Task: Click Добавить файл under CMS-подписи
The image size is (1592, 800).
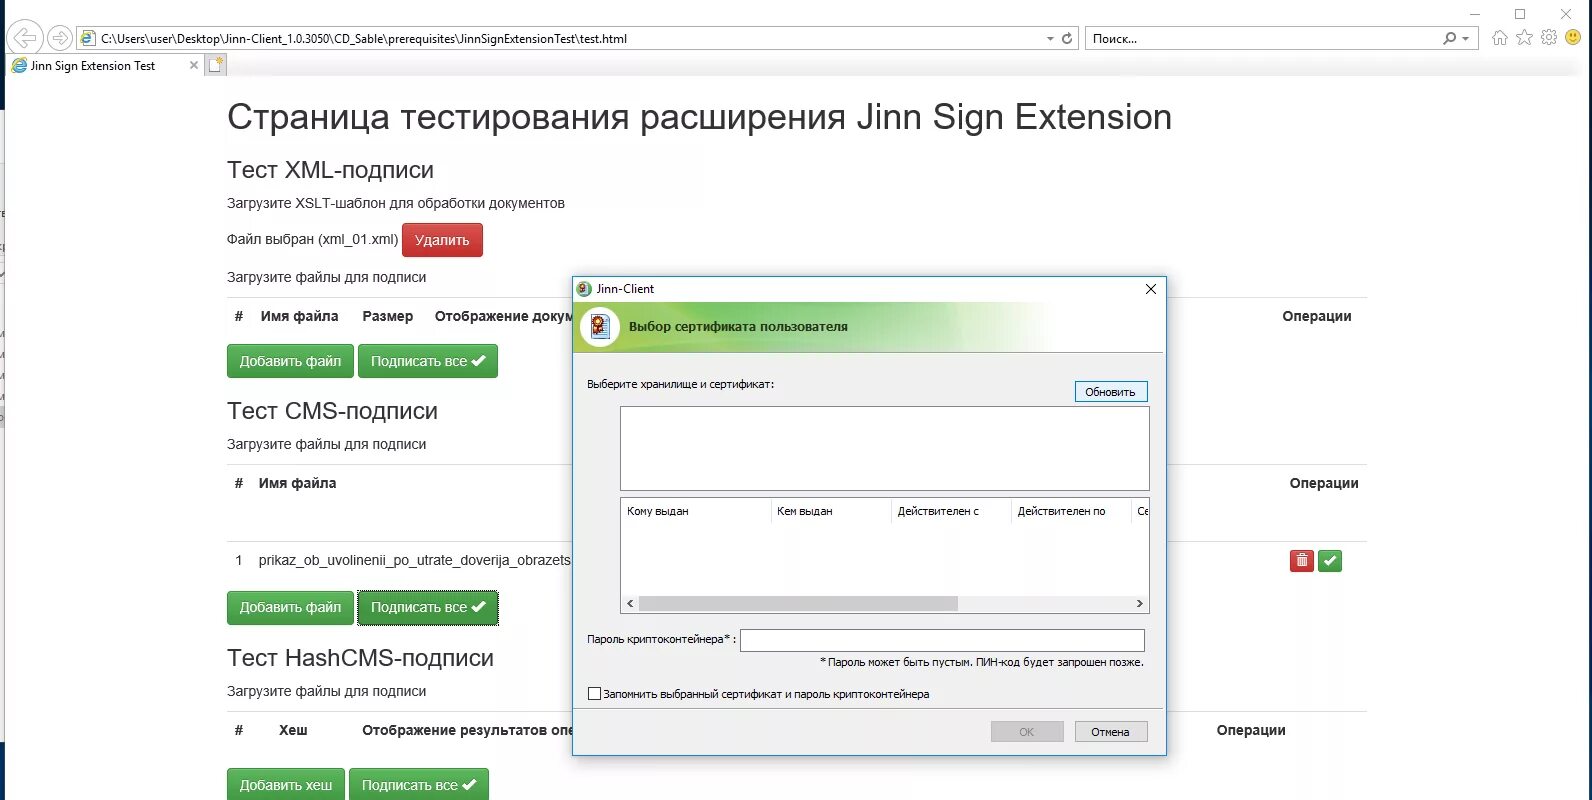Action: point(290,607)
